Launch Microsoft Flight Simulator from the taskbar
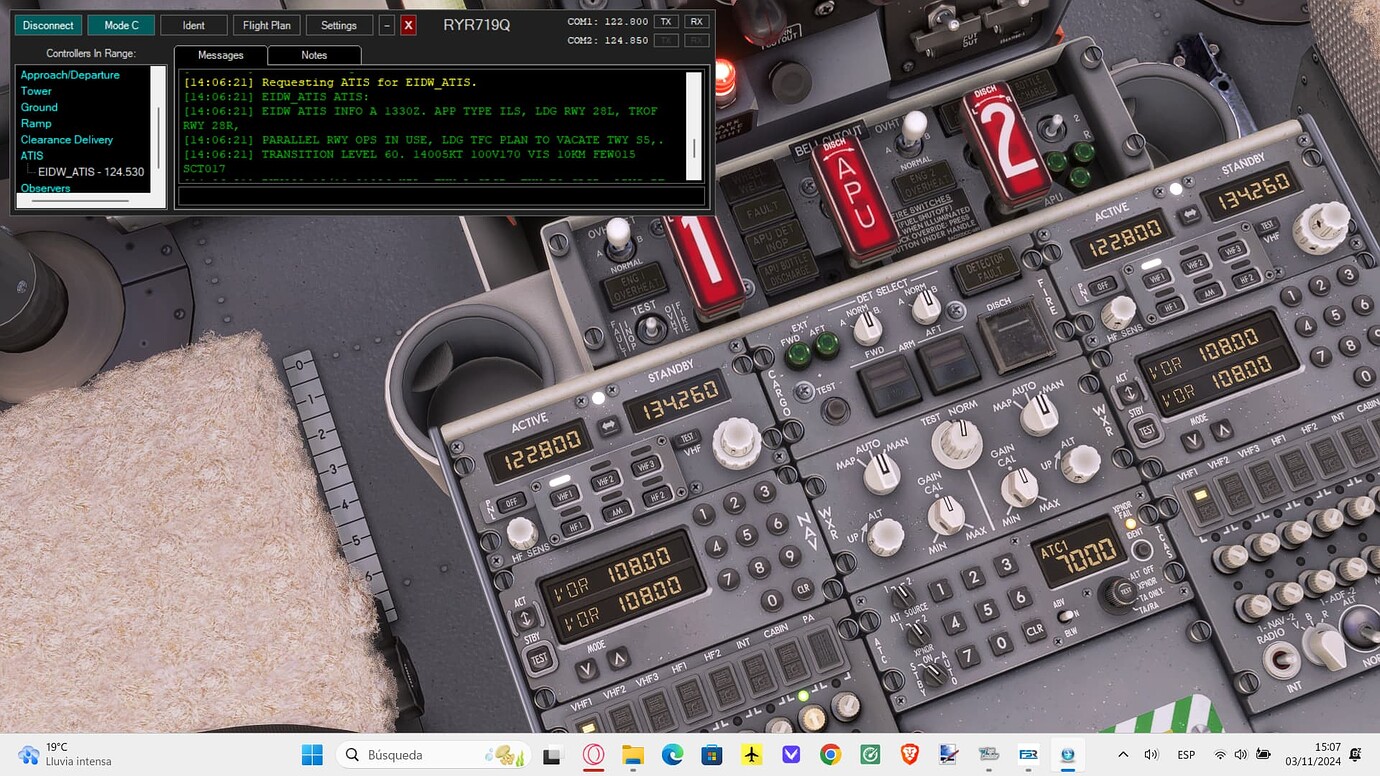Viewport: 1380px width, 776px height. tap(751, 754)
